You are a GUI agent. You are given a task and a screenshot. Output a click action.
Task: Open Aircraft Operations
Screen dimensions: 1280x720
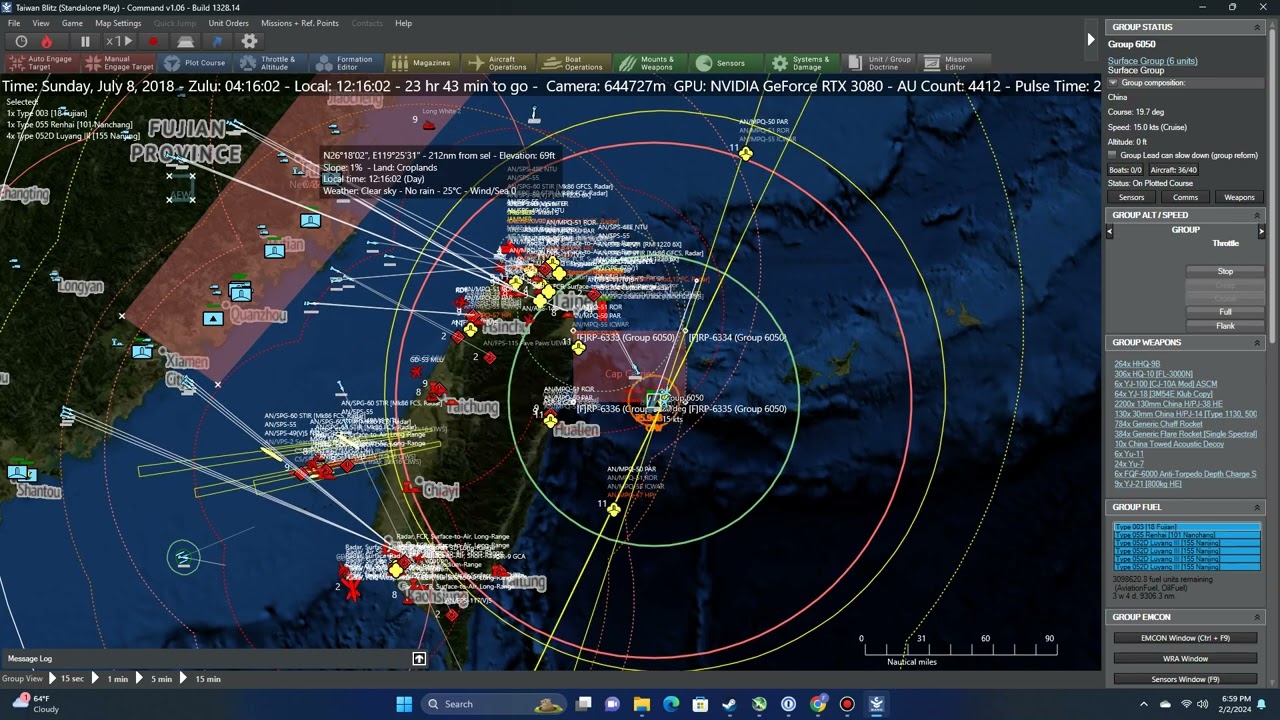point(497,63)
